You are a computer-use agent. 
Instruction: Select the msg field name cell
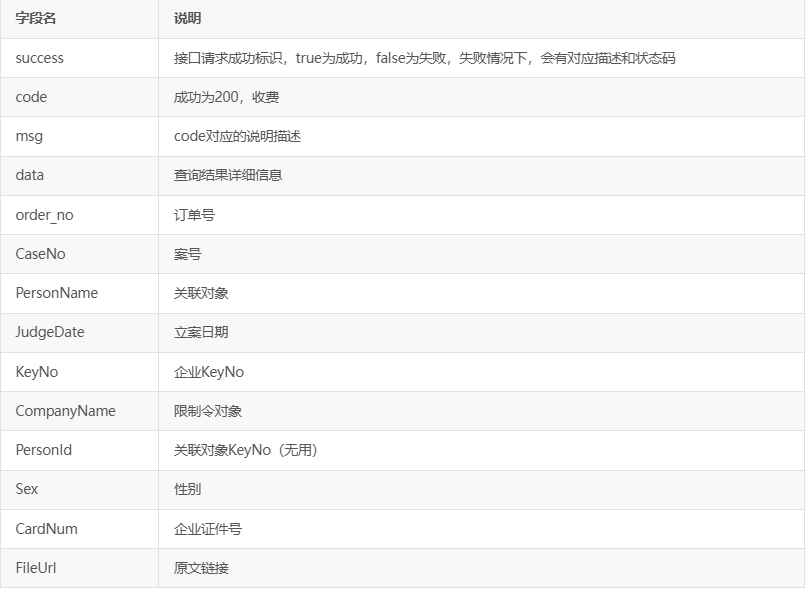point(29,136)
